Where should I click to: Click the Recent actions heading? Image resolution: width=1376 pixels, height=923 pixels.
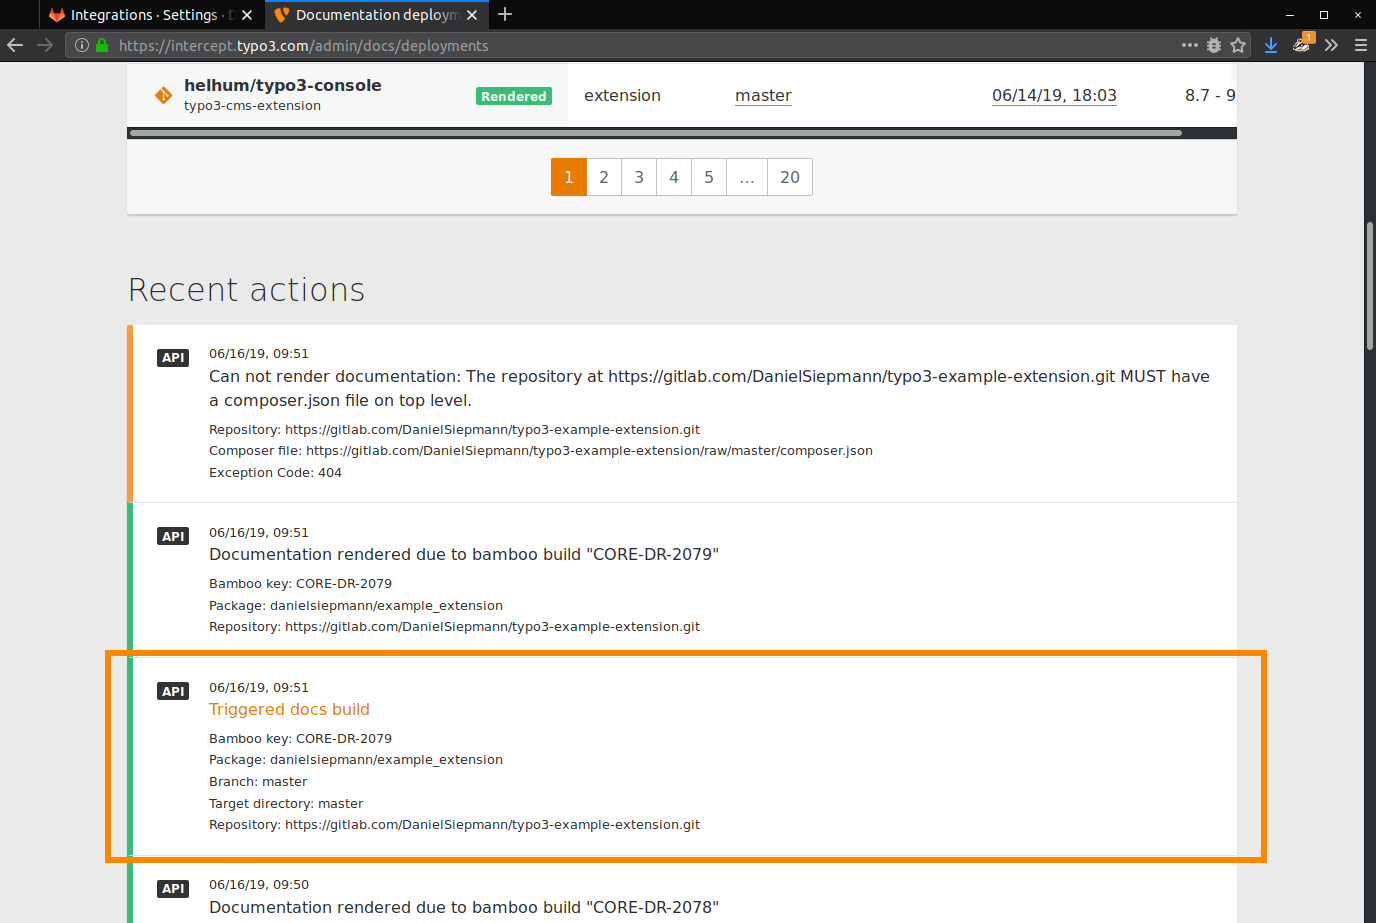[247, 289]
